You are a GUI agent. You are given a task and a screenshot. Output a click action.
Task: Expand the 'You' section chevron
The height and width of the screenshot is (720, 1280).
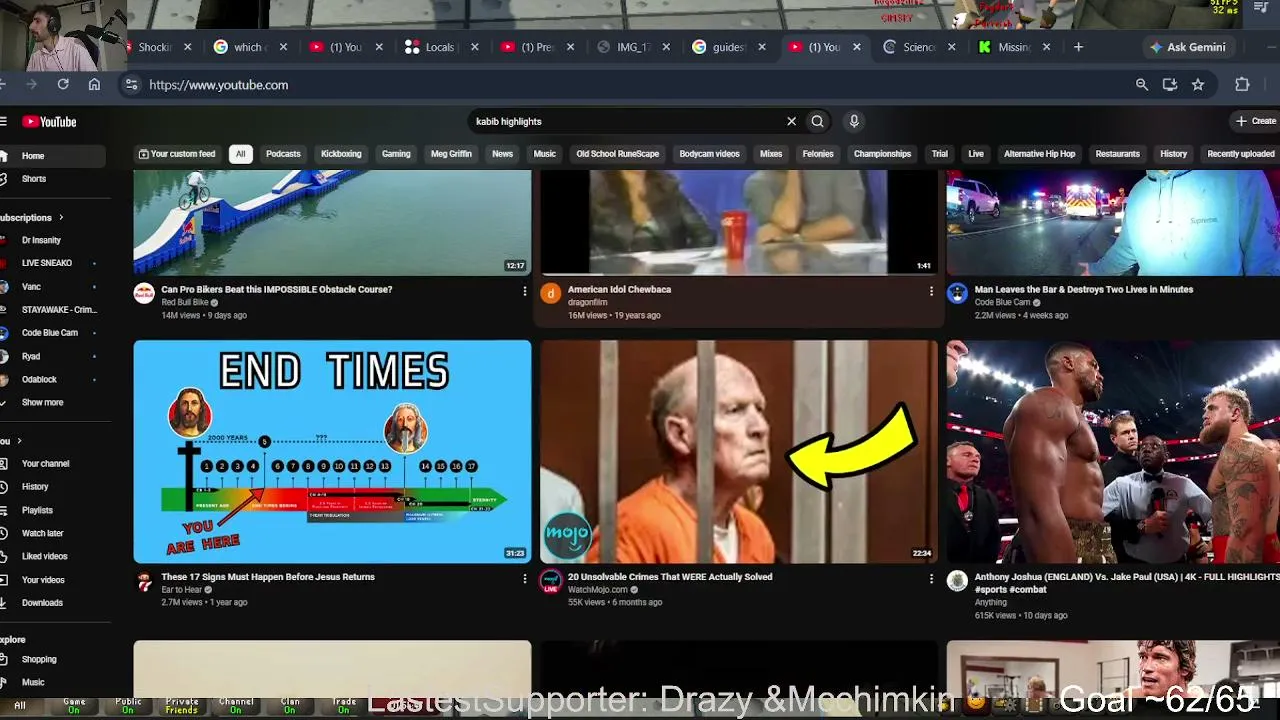[x=19, y=441]
